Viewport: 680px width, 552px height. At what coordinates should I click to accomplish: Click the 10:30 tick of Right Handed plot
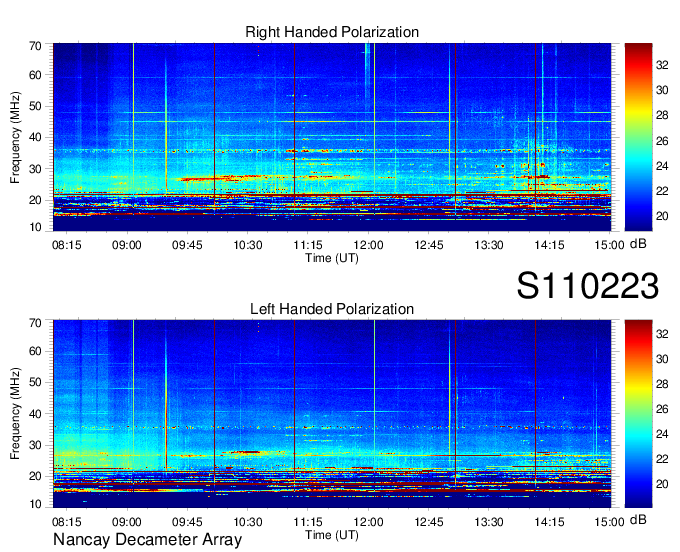pos(248,245)
